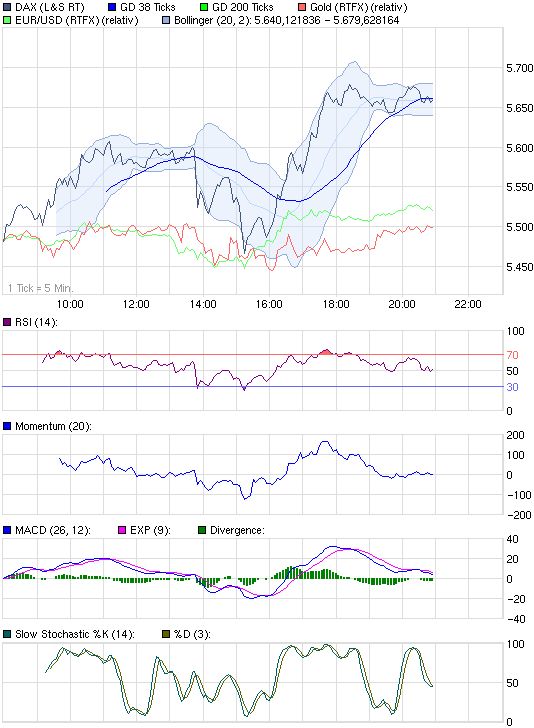Viewport: 534px width, 728px height.
Task: Click the 5.650 price axis label
Action: point(520,108)
